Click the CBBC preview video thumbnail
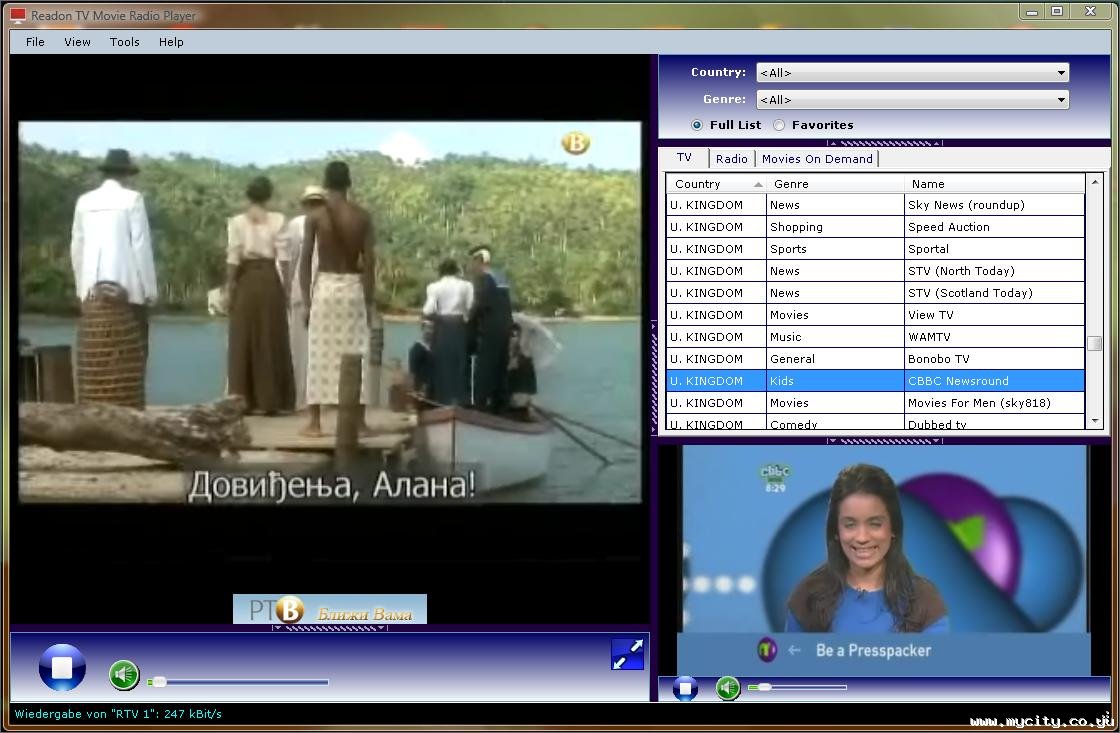This screenshot has height=733, width=1120. coord(884,560)
